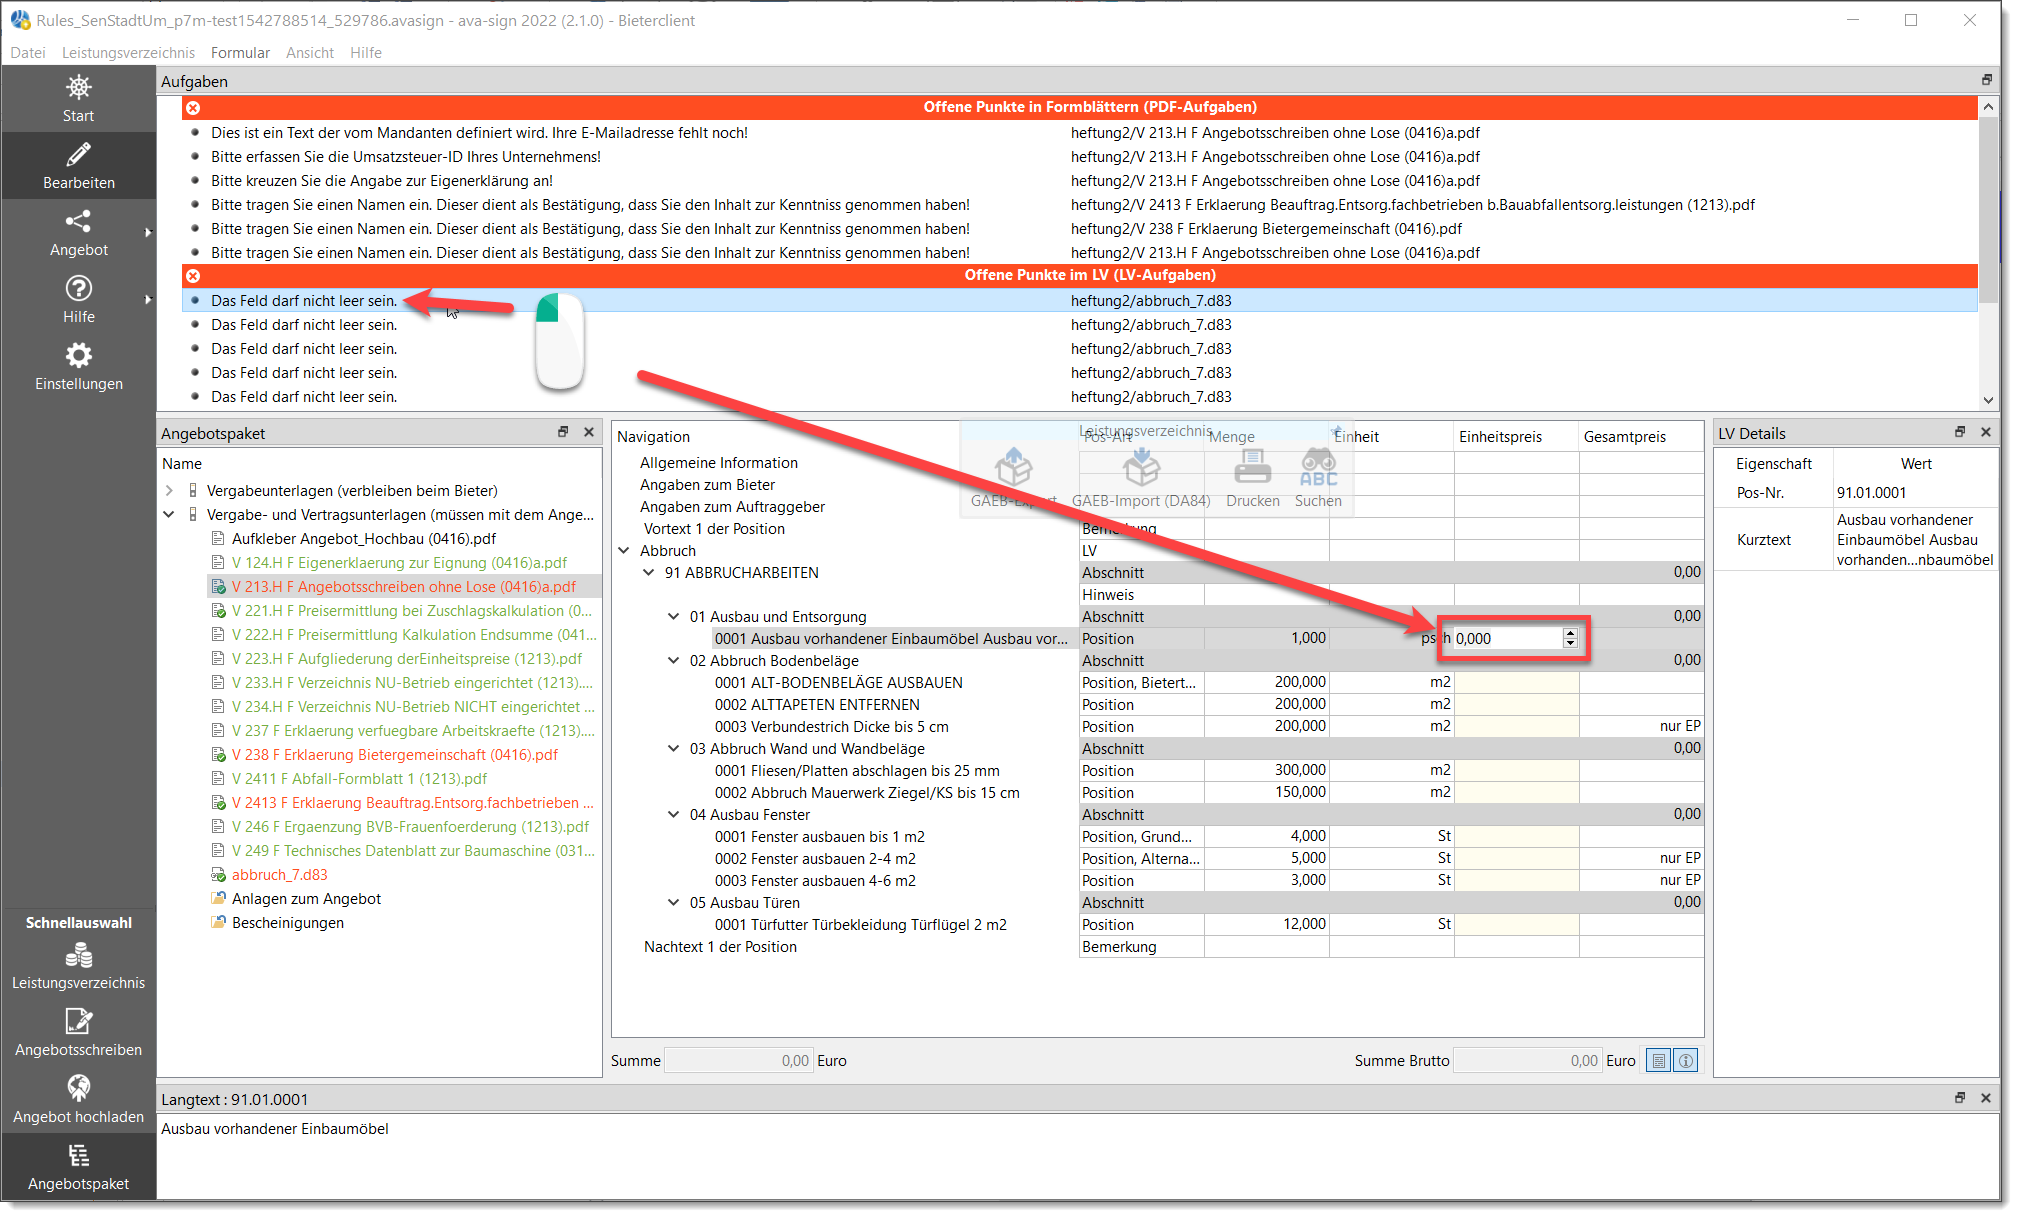The width and height of the screenshot is (2017, 1217).
Task: Click the Leistungsverzeichnis quick-select icon
Action: 78,956
